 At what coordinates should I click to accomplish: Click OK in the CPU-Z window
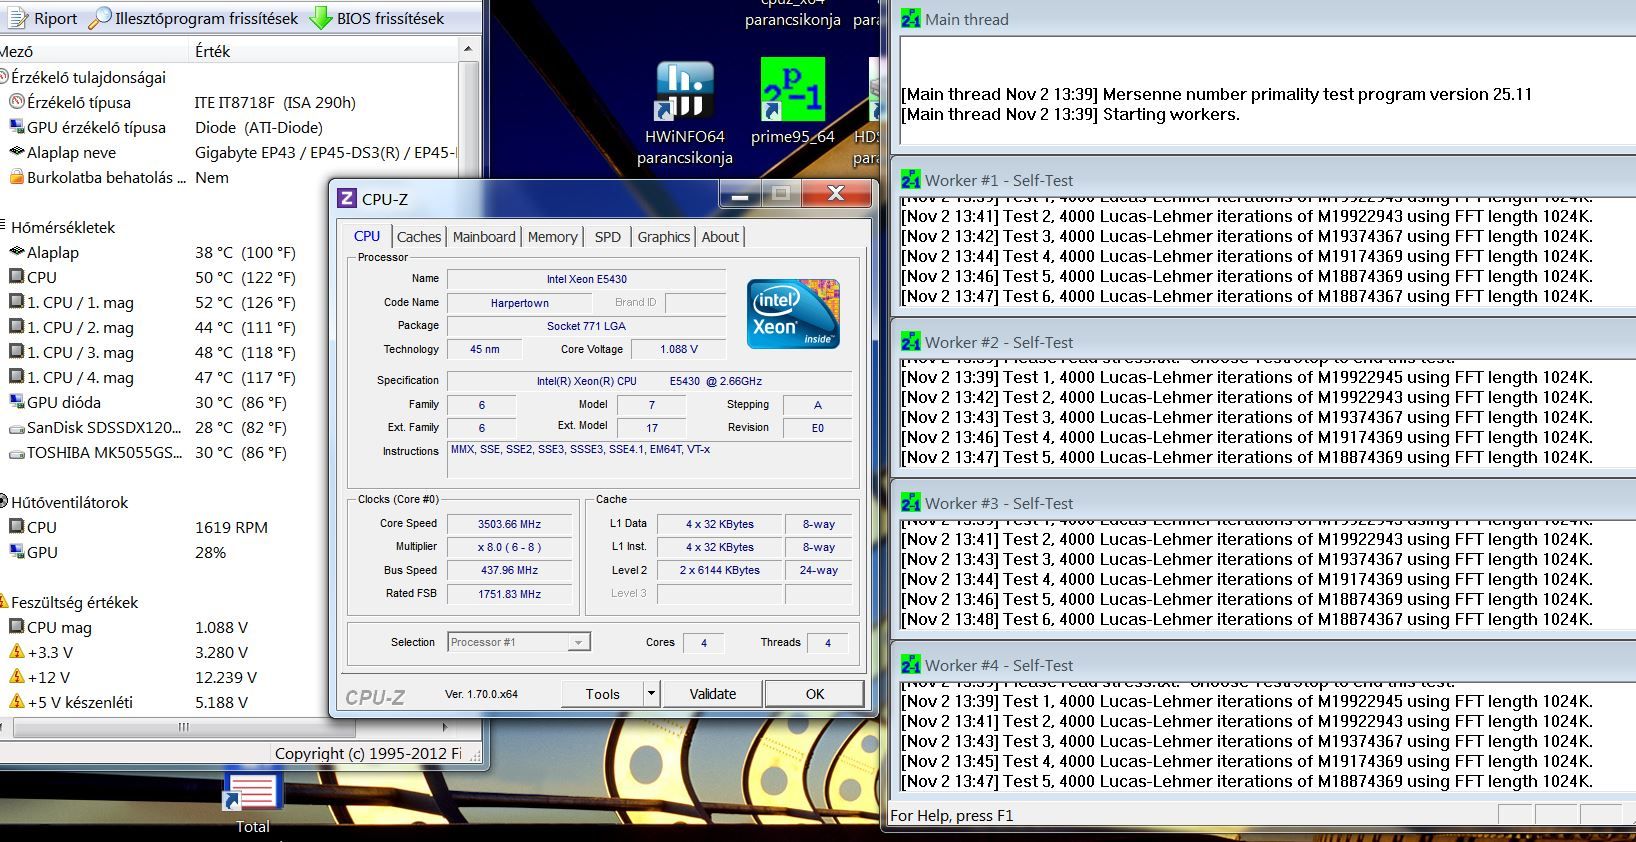pos(815,693)
